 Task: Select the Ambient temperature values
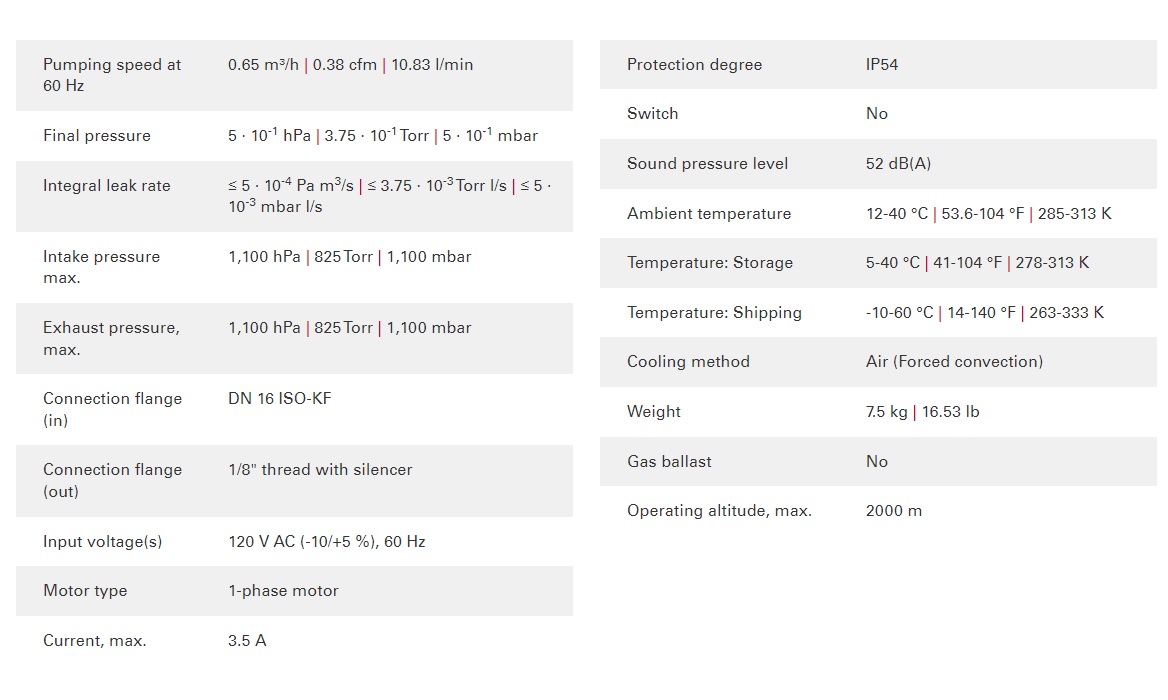coord(988,214)
